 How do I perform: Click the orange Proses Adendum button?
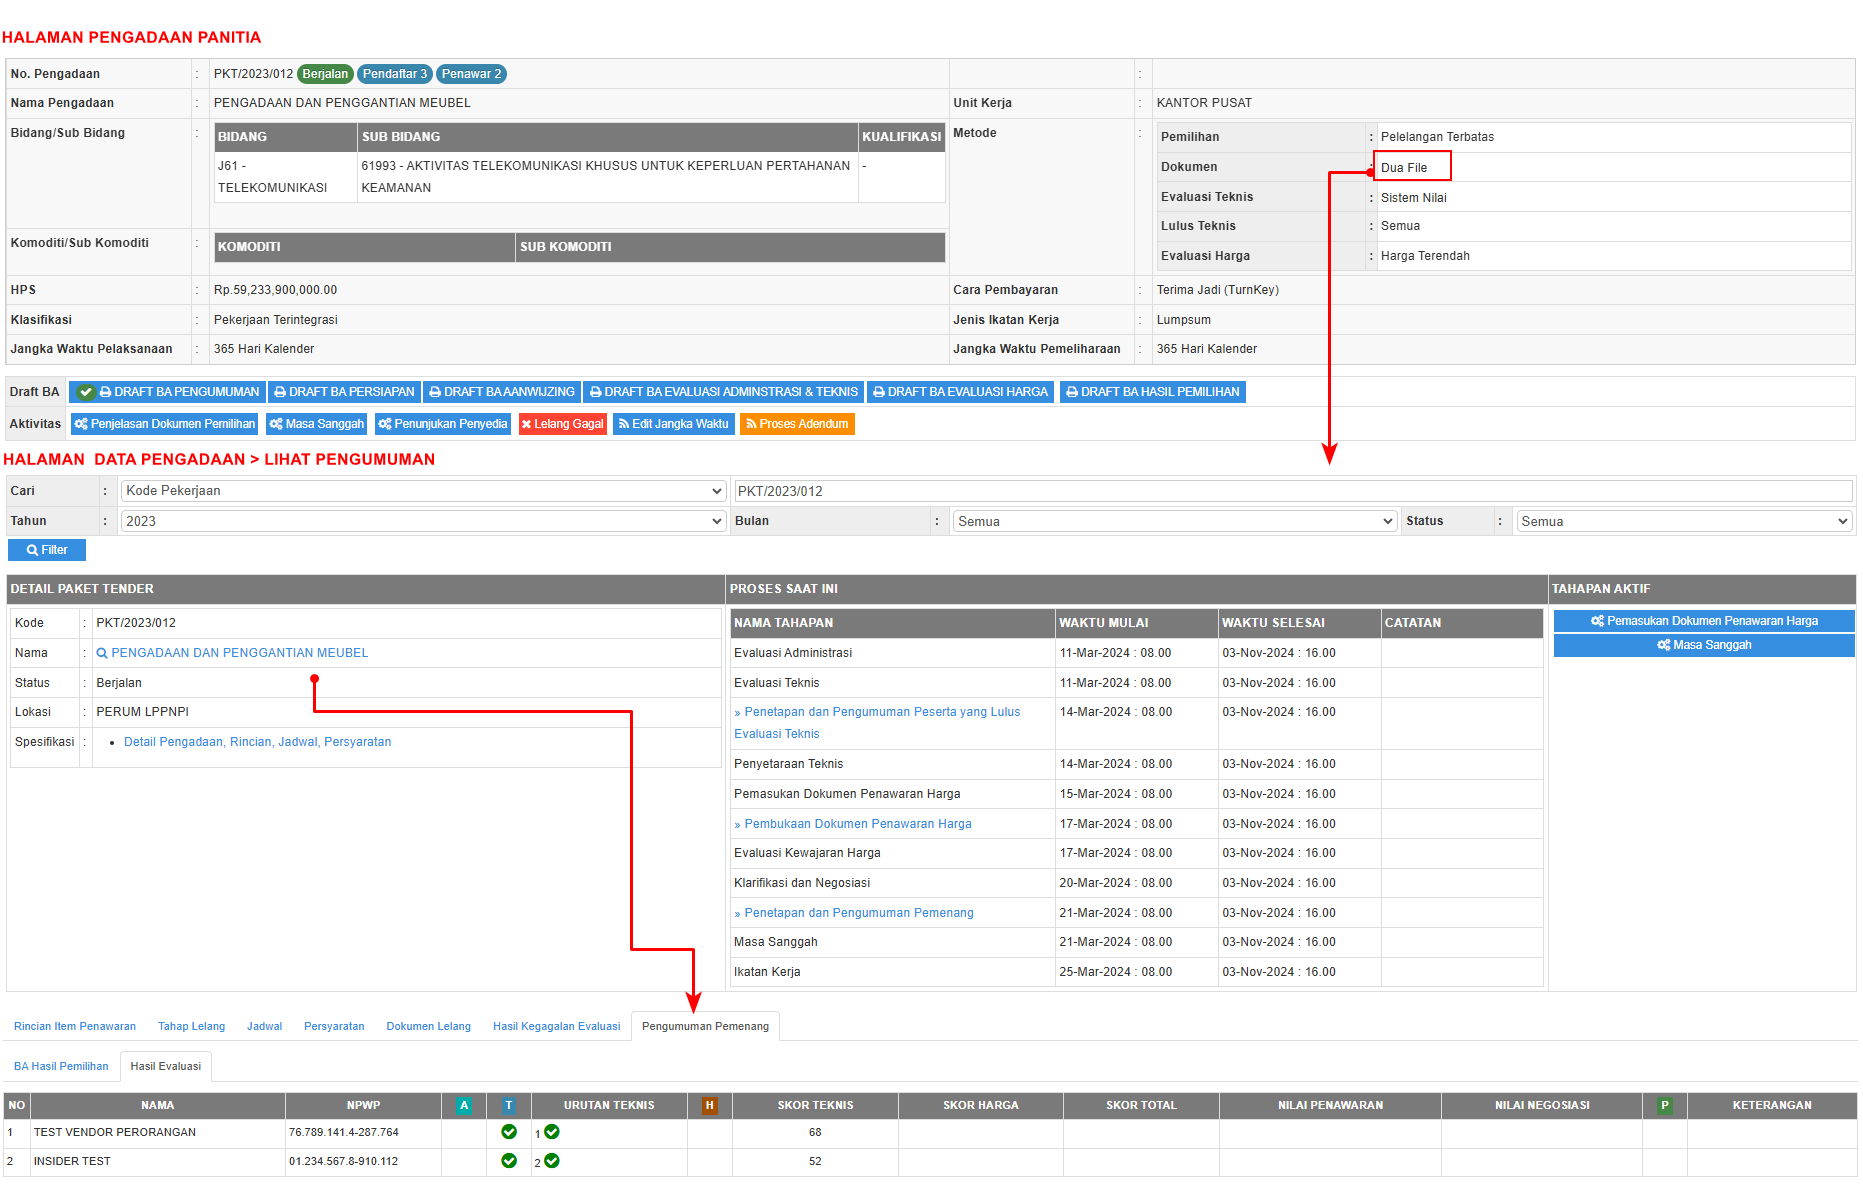796,424
